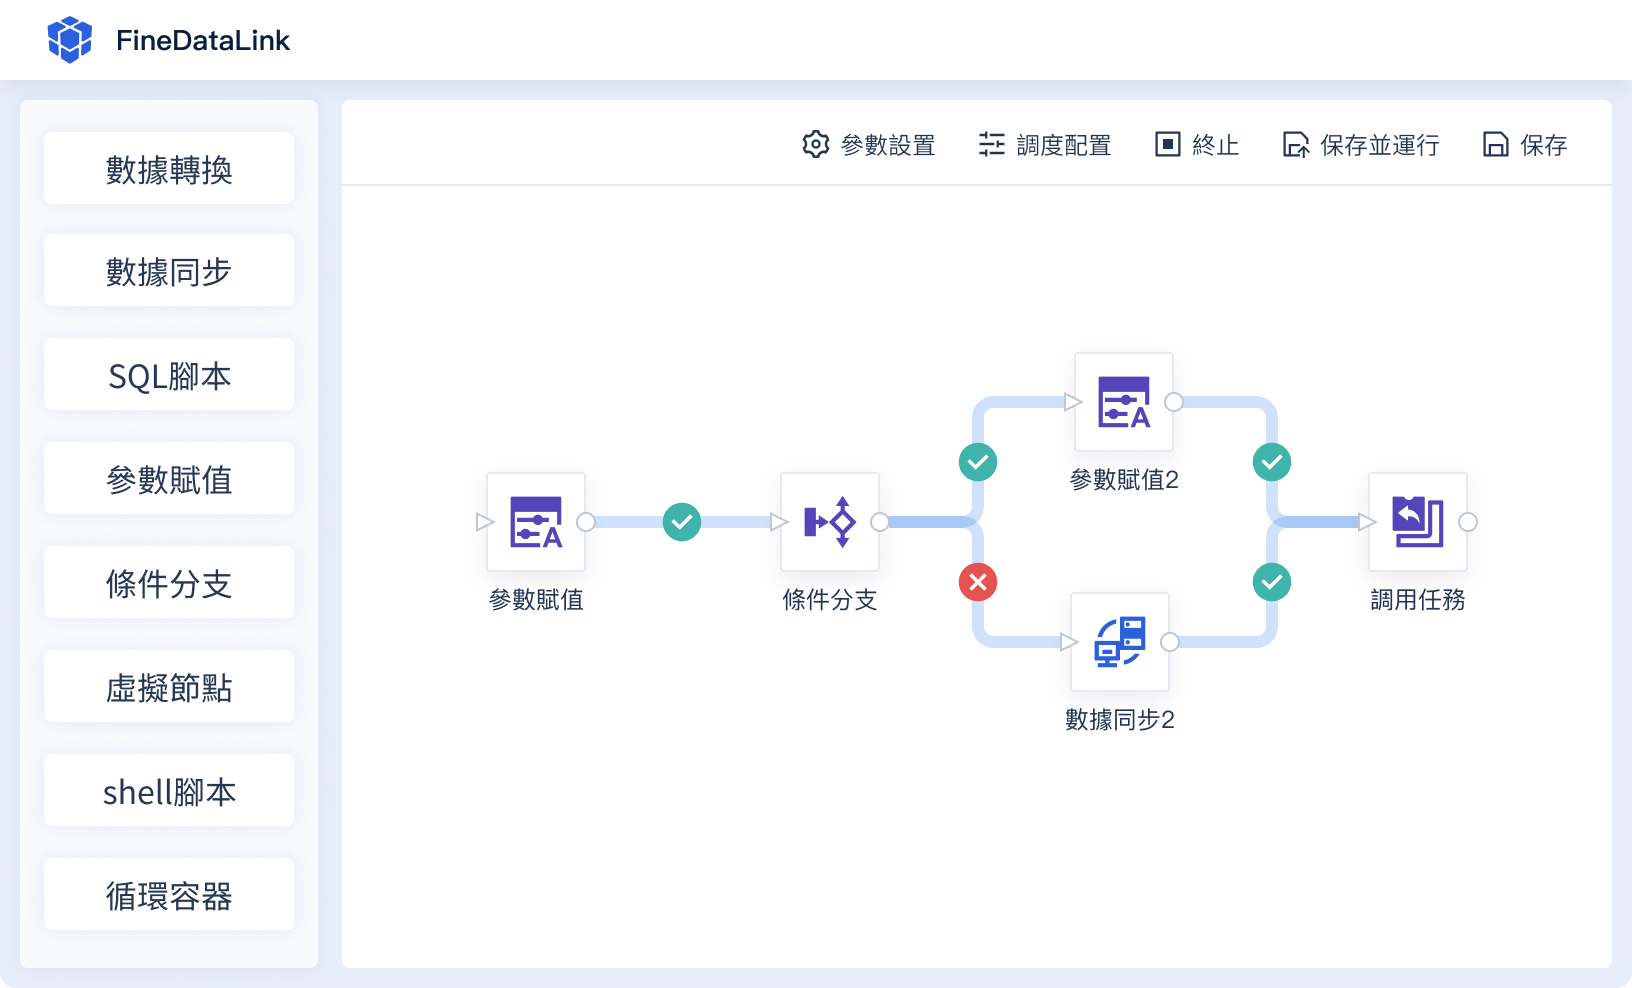Open 調度配置 in toolbar
1632x988 pixels.
tap(1045, 145)
